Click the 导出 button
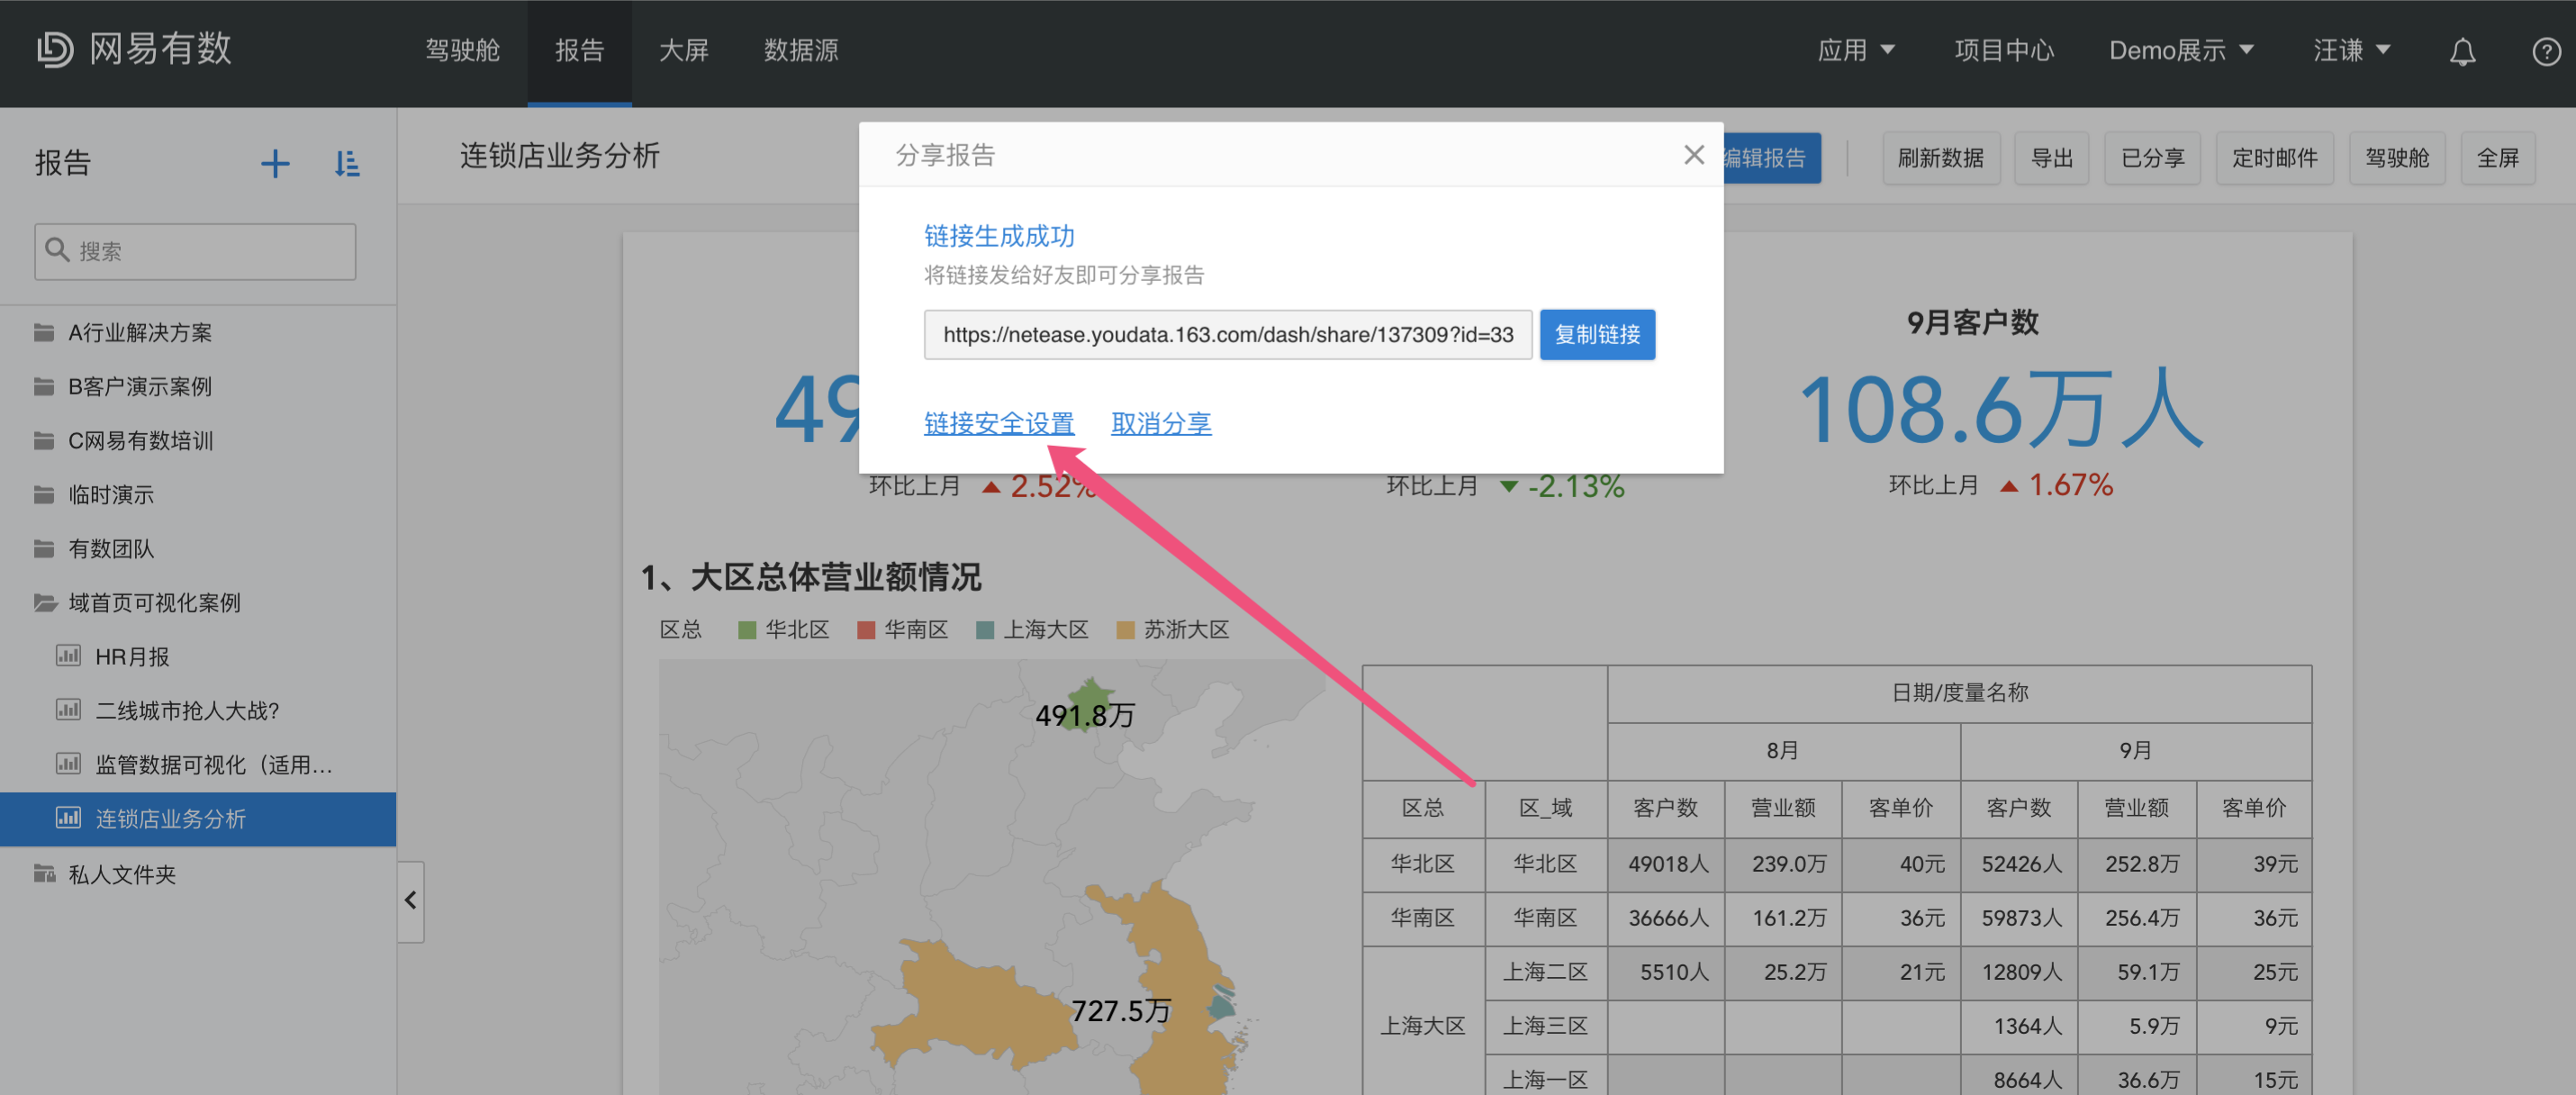Viewport: 2576px width, 1095px height. pyautogui.click(x=2052, y=158)
